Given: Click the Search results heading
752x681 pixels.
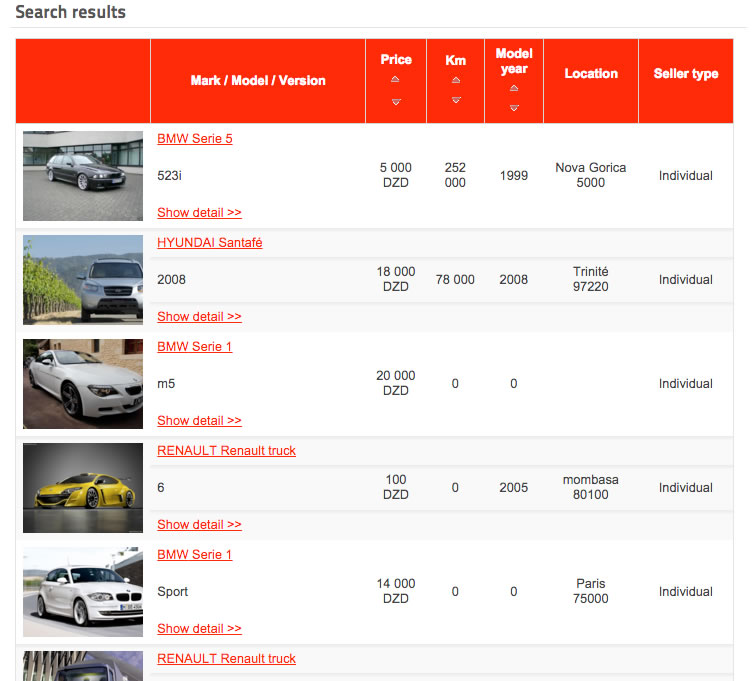Looking at the screenshot, I should [70, 12].
